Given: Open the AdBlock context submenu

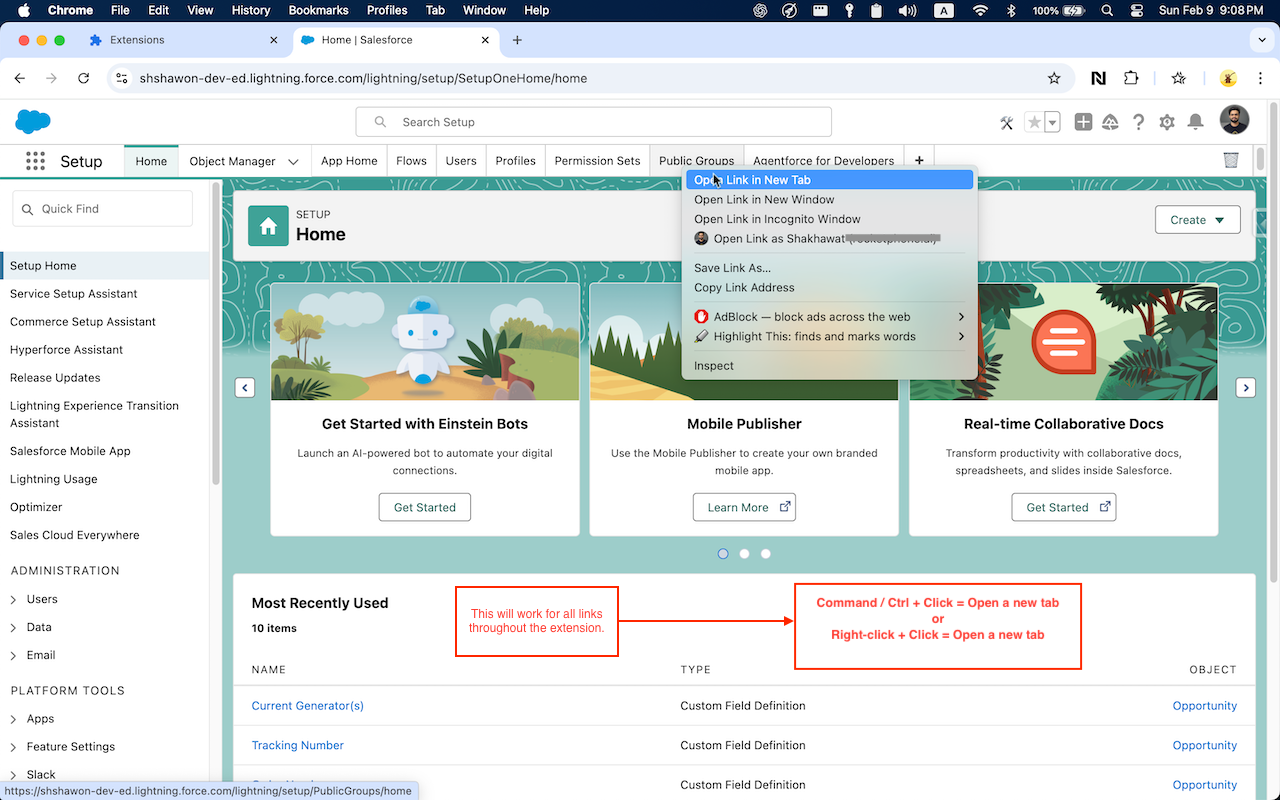Looking at the screenshot, I should (x=829, y=317).
